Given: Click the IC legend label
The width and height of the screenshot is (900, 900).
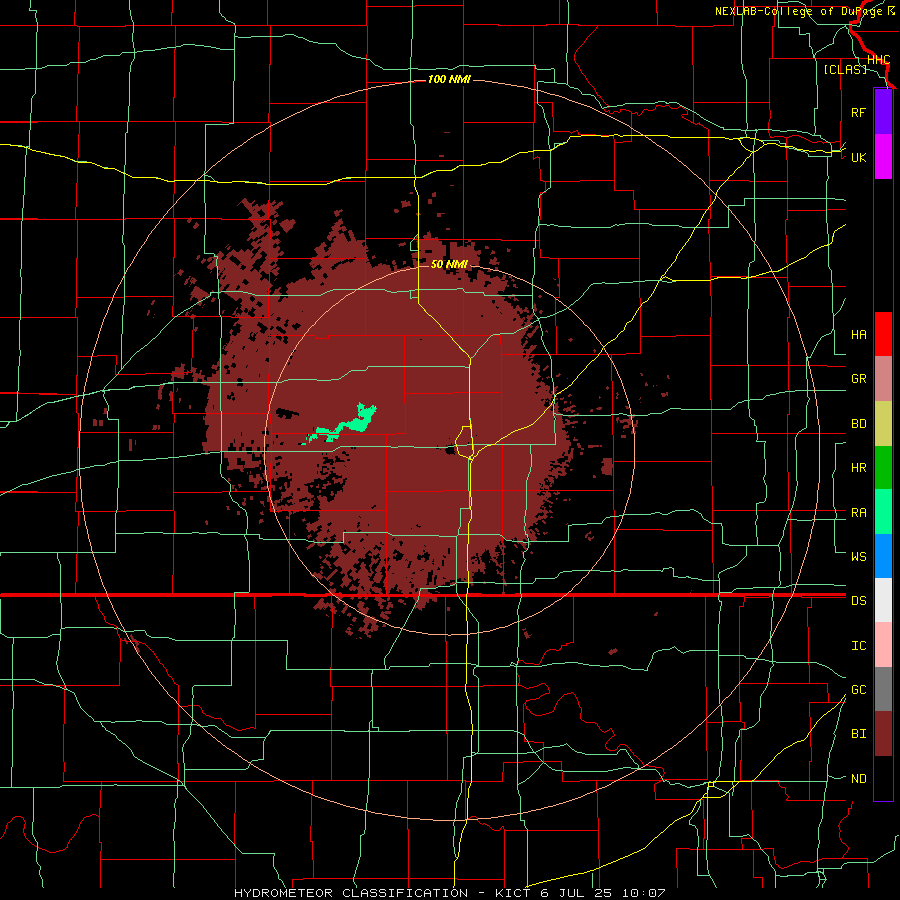Looking at the screenshot, I should coord(858,646).
